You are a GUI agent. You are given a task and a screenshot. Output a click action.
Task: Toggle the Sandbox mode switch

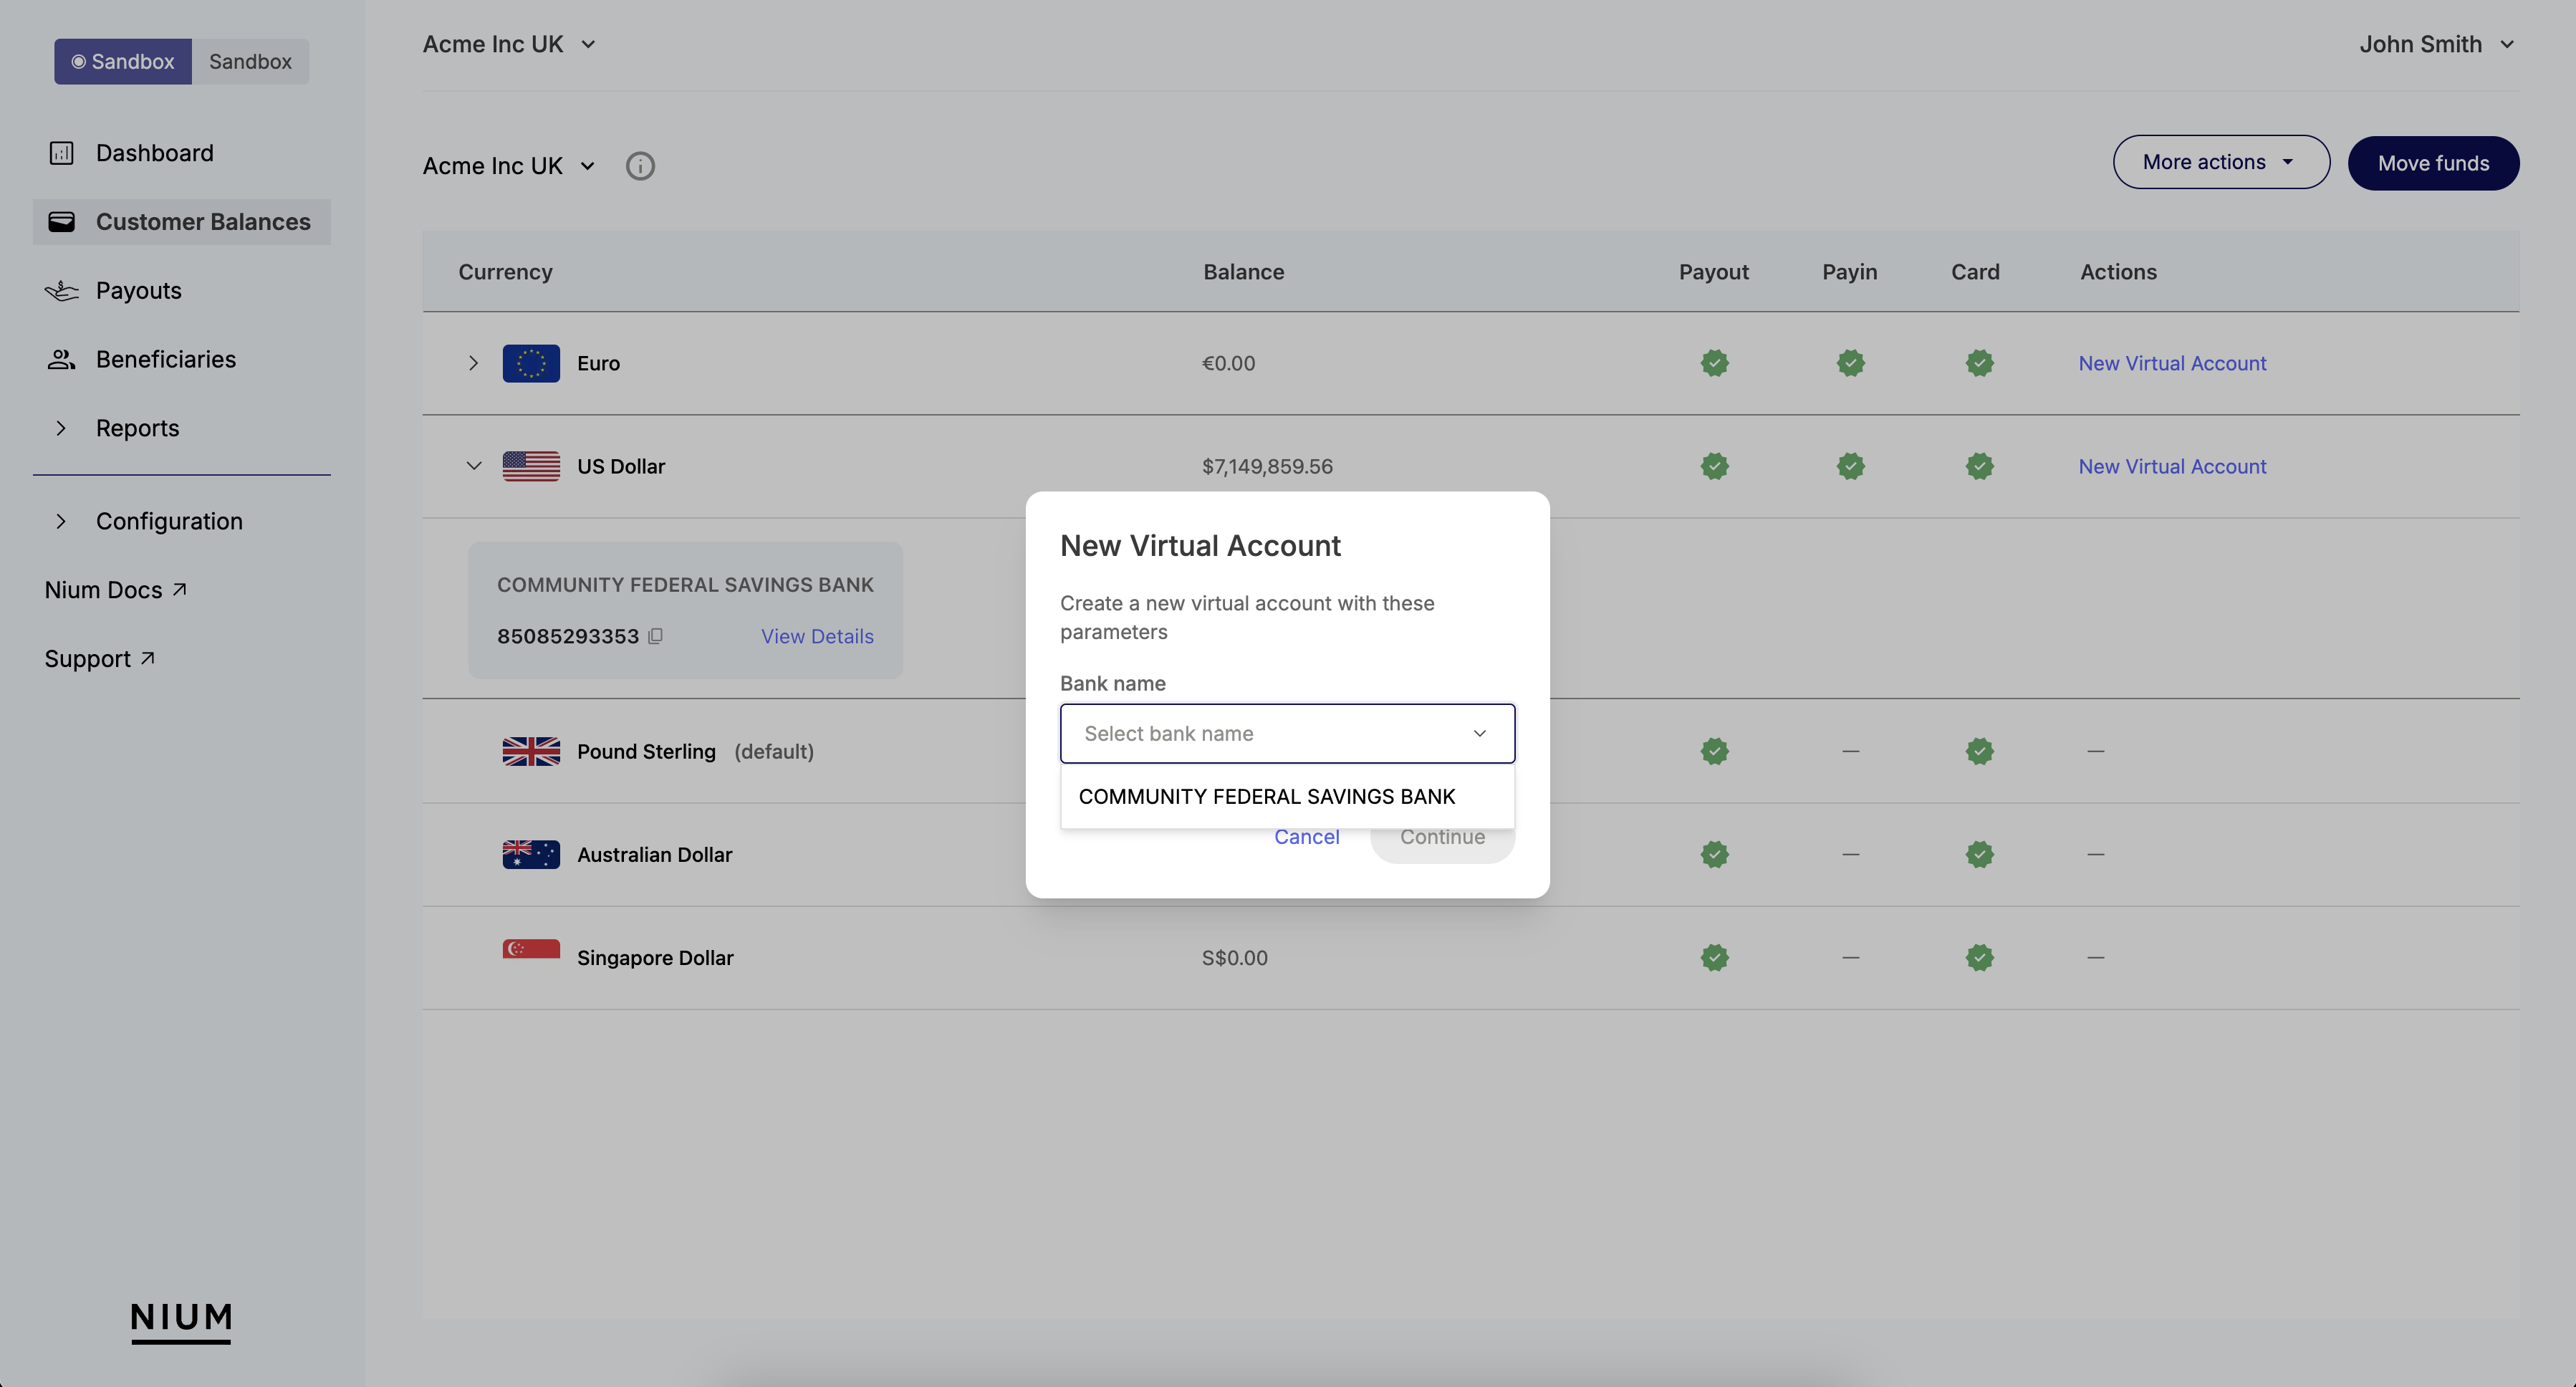(x=123, y=61)
